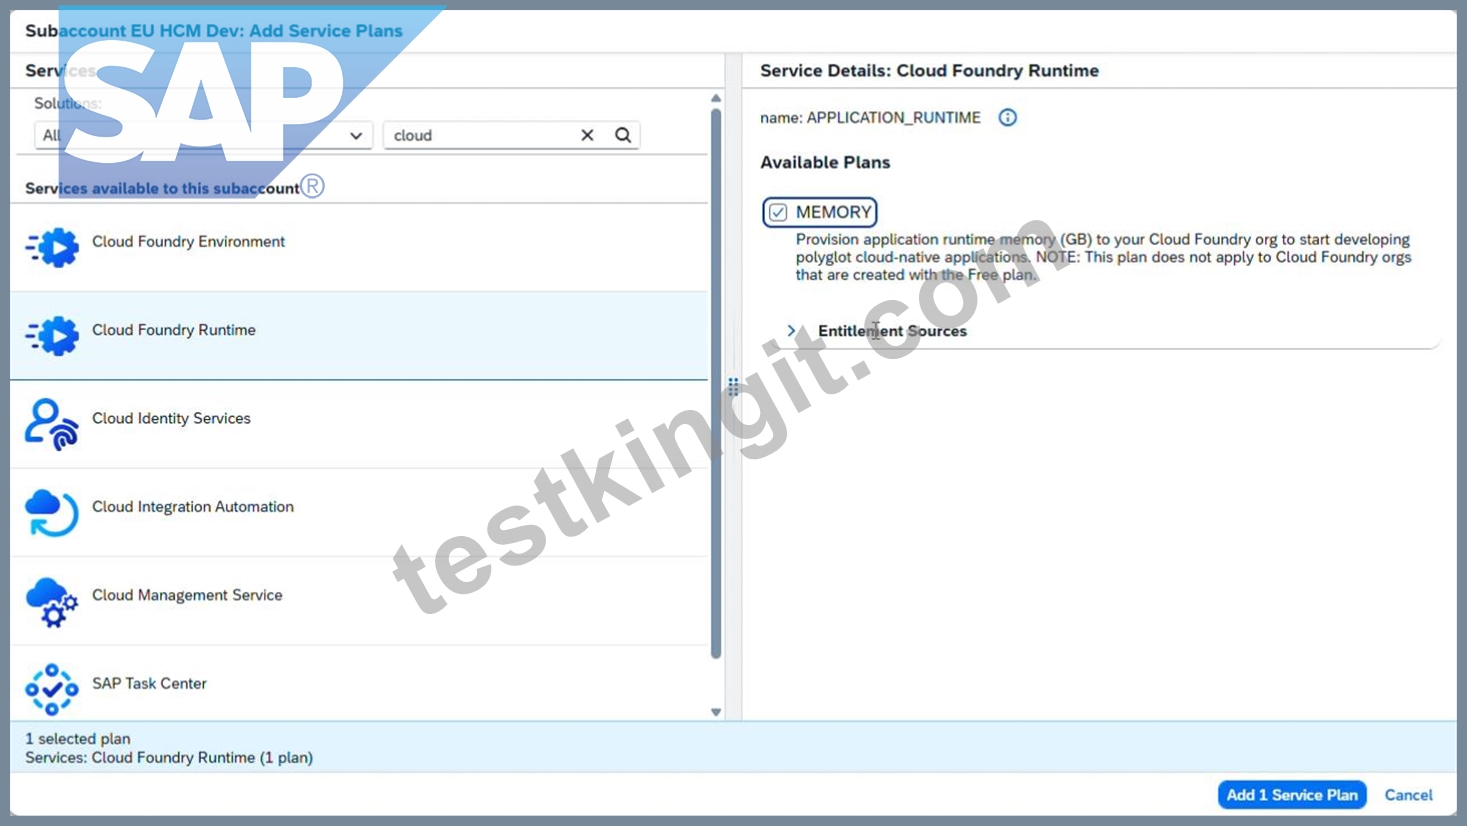Click the Cloud Identity Services fingerprint icon
This screenshot has width=1467, height=826.
coord(52,424)
